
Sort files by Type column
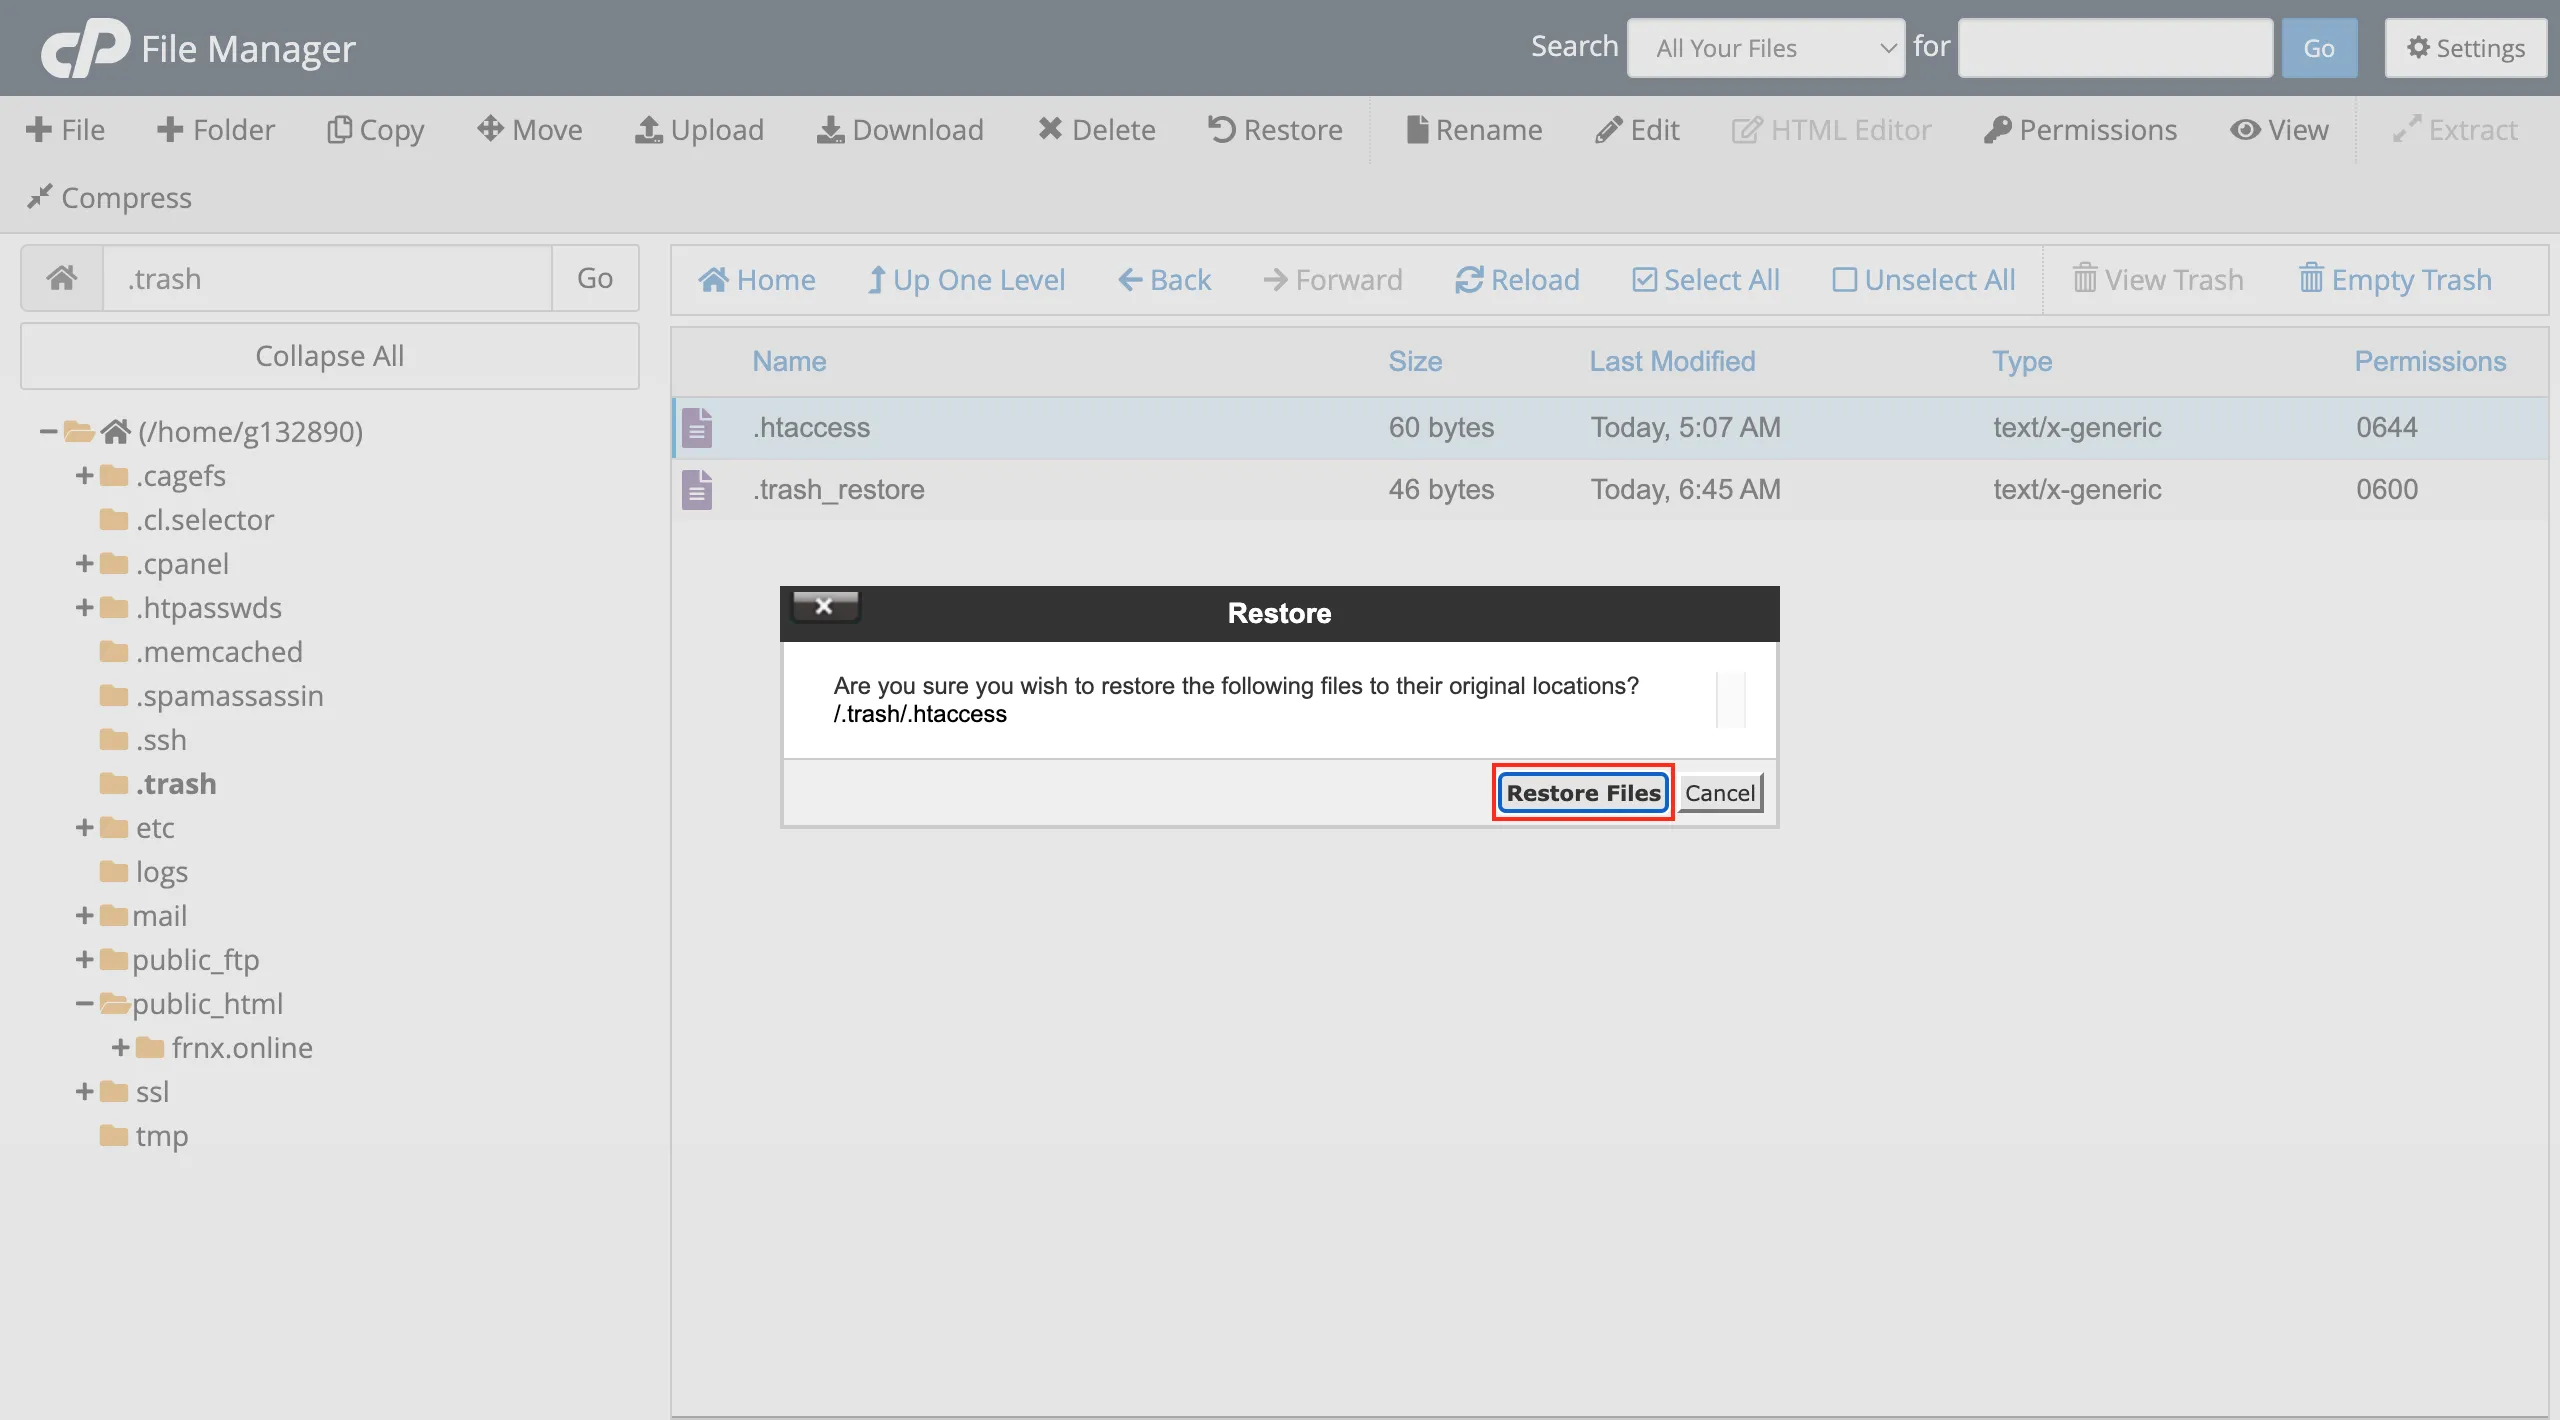click(2021, 361)
